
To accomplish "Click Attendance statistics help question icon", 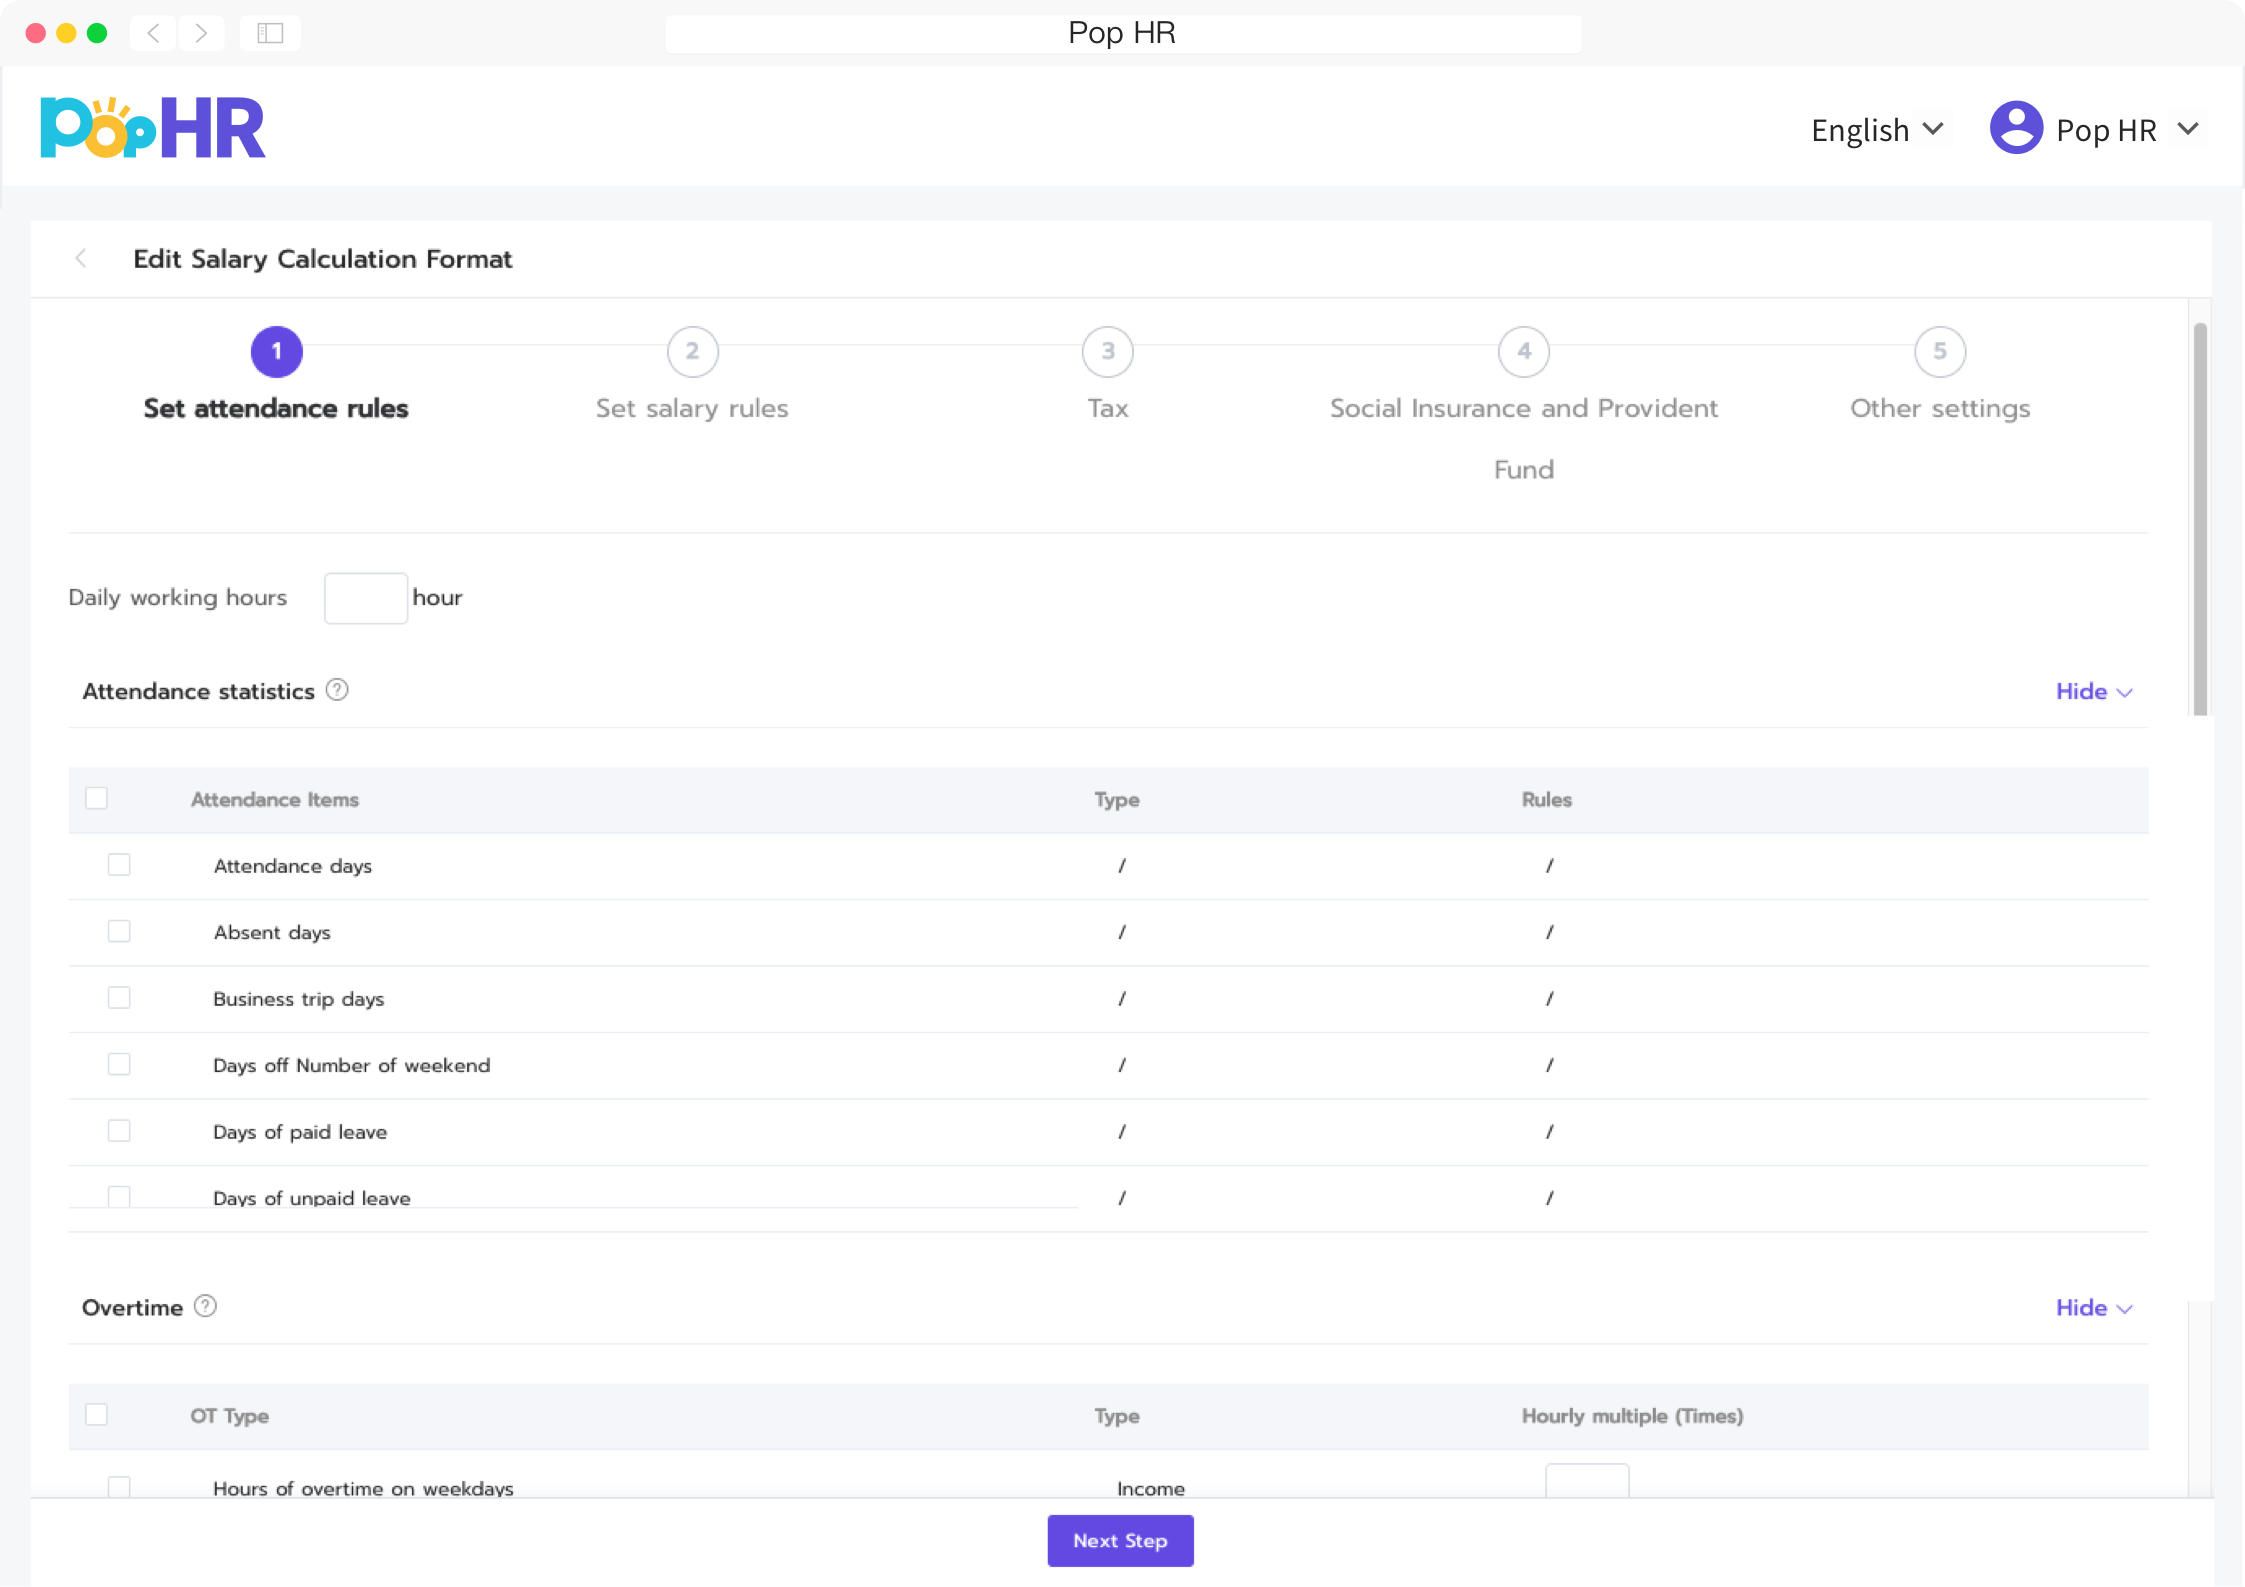I will click(x=338, y=690).
